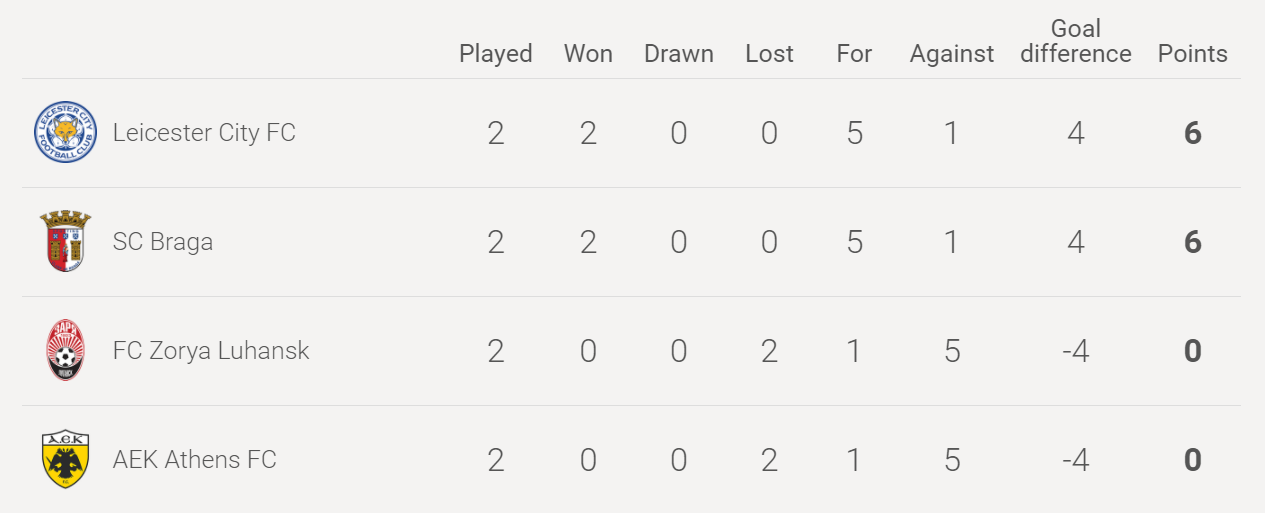The height and width of the screenshot is (513, 1265).
Task: Click the For column header
Action: click(854, 54)
